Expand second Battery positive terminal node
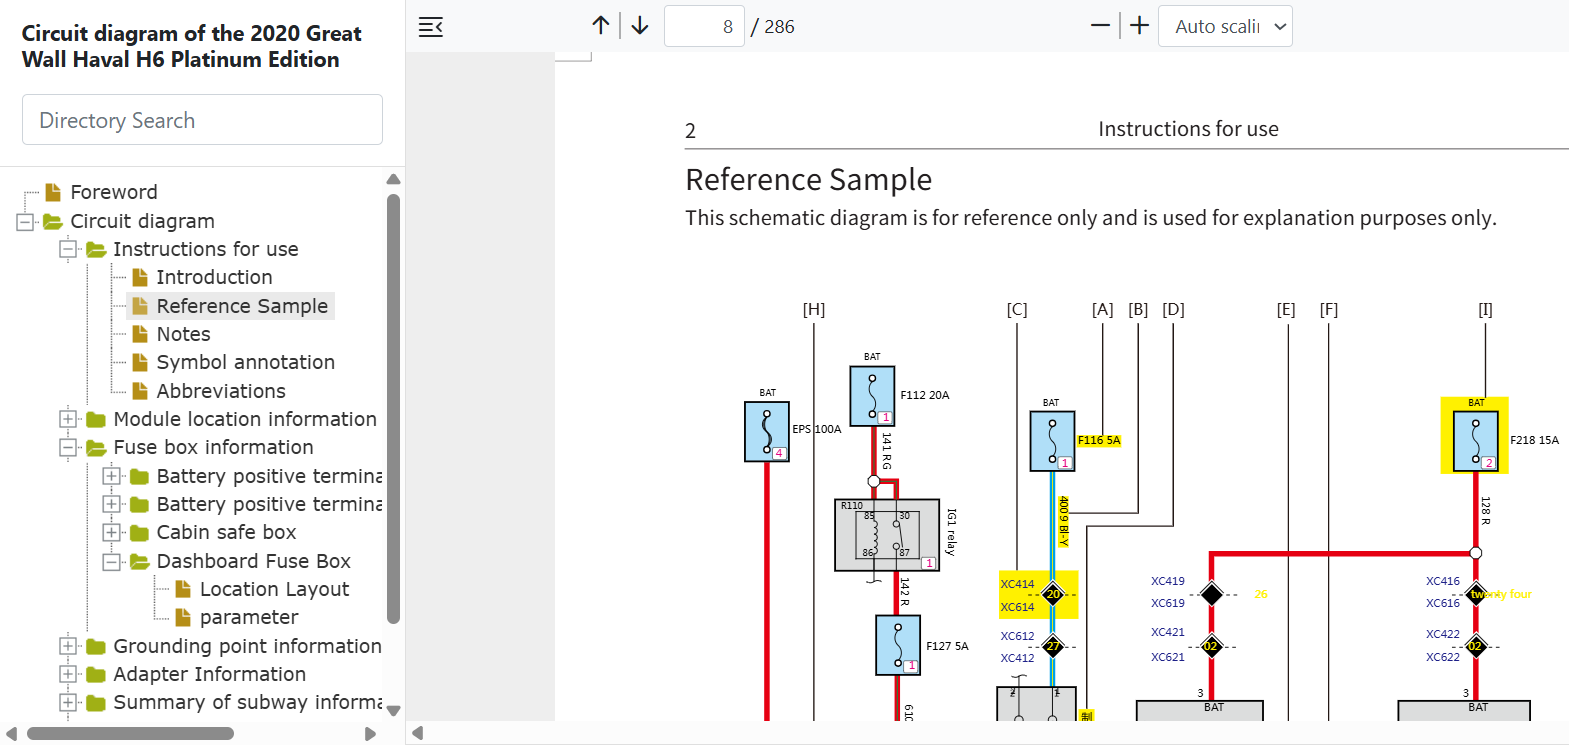This screenshot has width=1569, height=745. point(112,504)
